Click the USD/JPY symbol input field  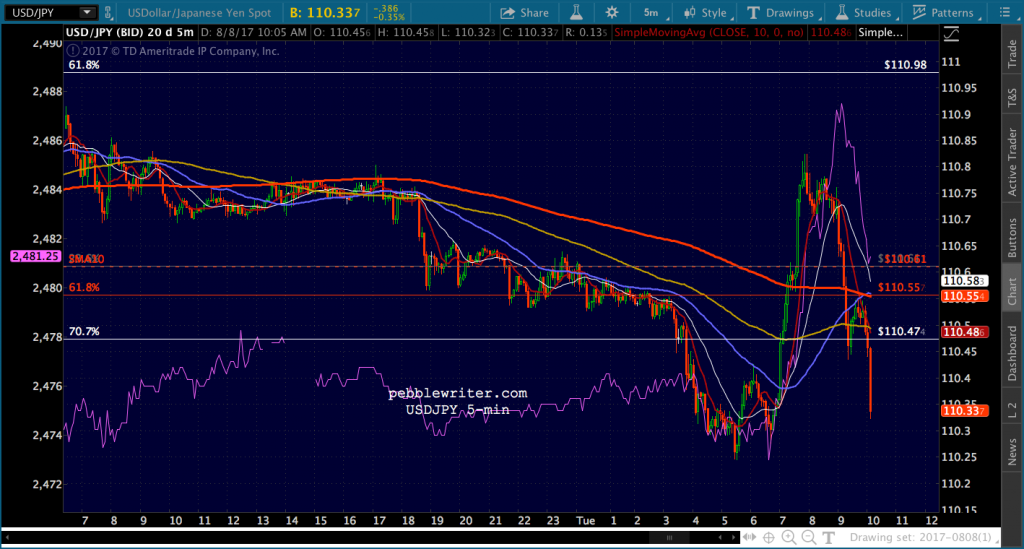(x=44, y=12)
